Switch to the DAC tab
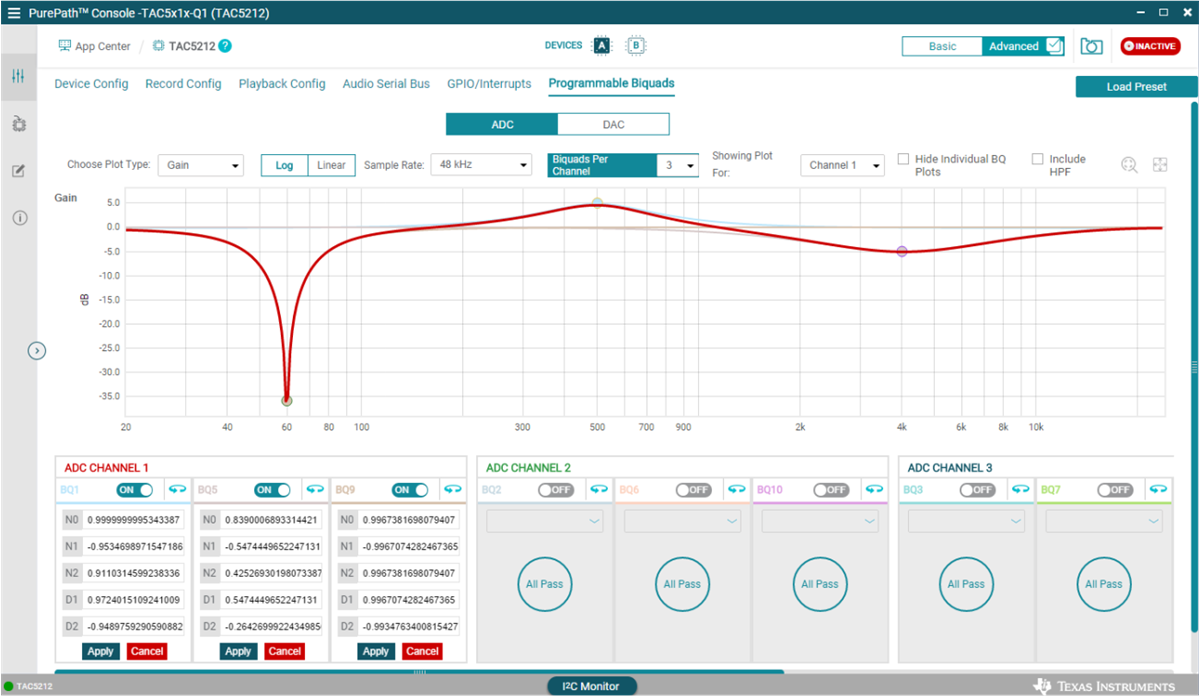The height and width of the screenshot is (696, 1200). 613,124
